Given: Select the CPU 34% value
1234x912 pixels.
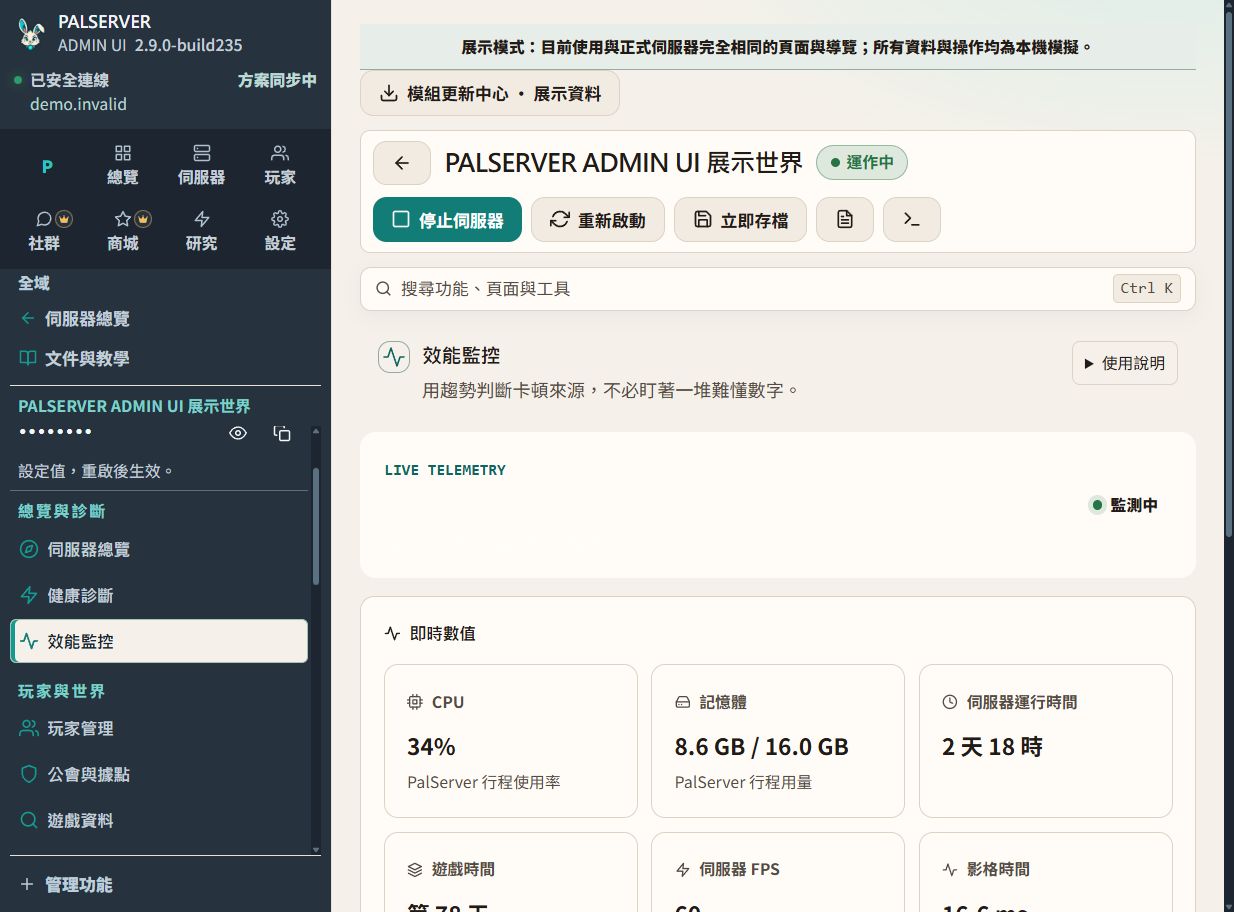Looking at the screenshot, I should (431, 747).
